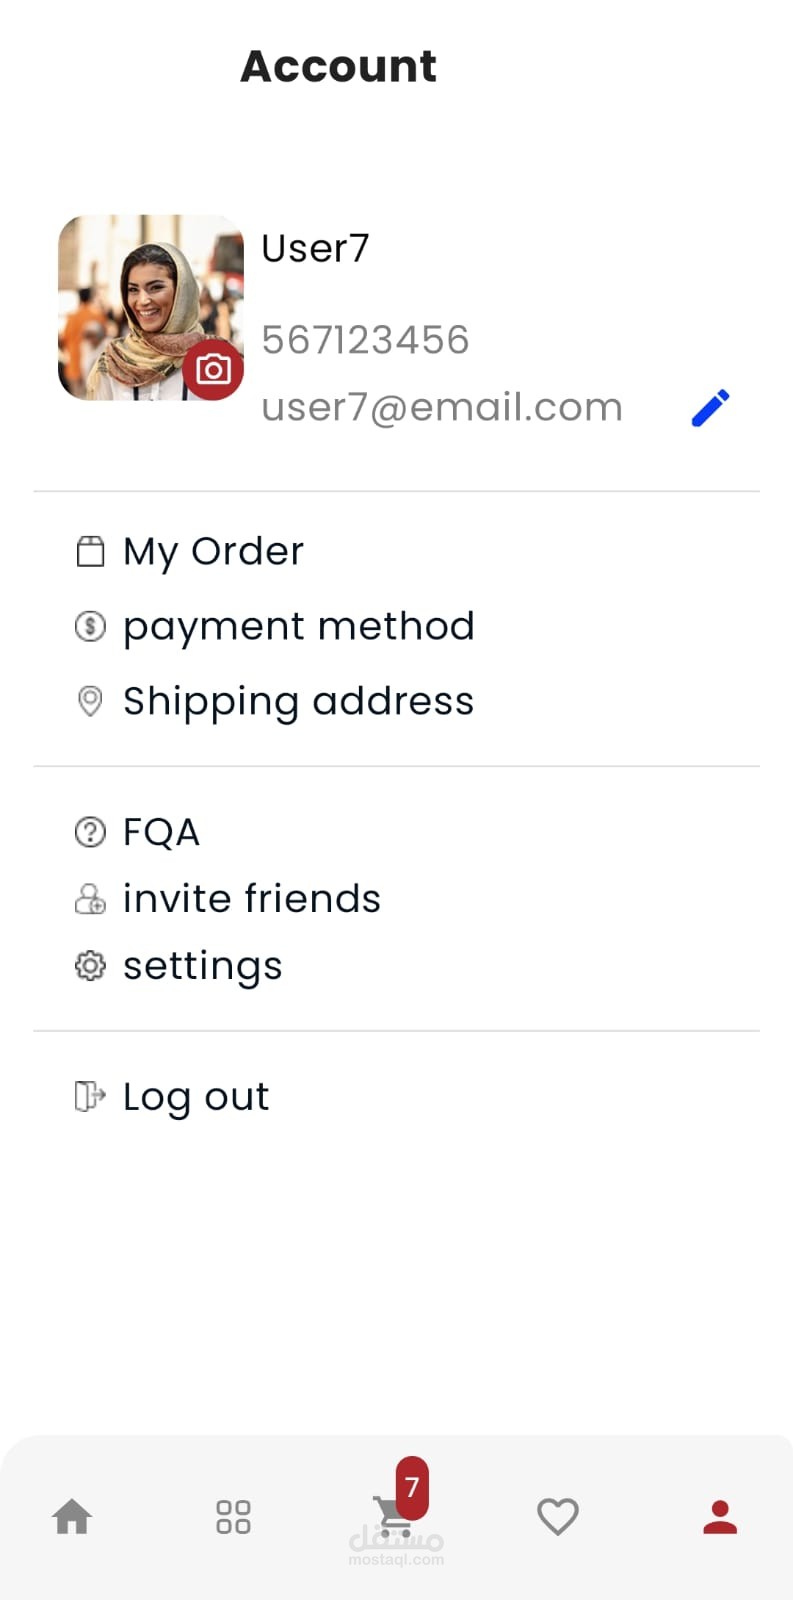Select the profile person icon
Viewport: 793px width, 1600px height.
tap(720, 1517)
